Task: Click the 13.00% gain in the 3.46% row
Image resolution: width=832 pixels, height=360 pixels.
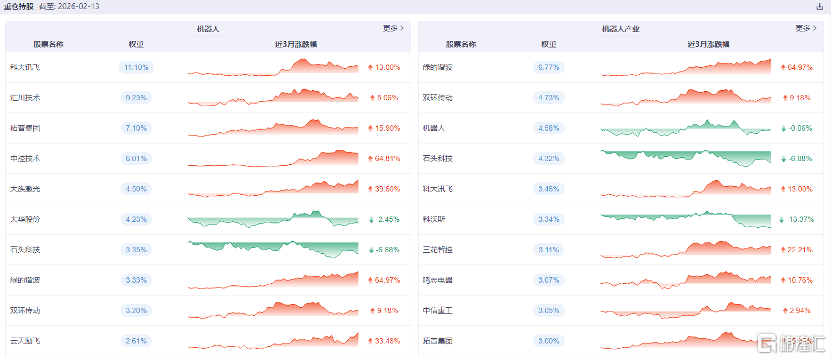Action: tap(801, 189)
